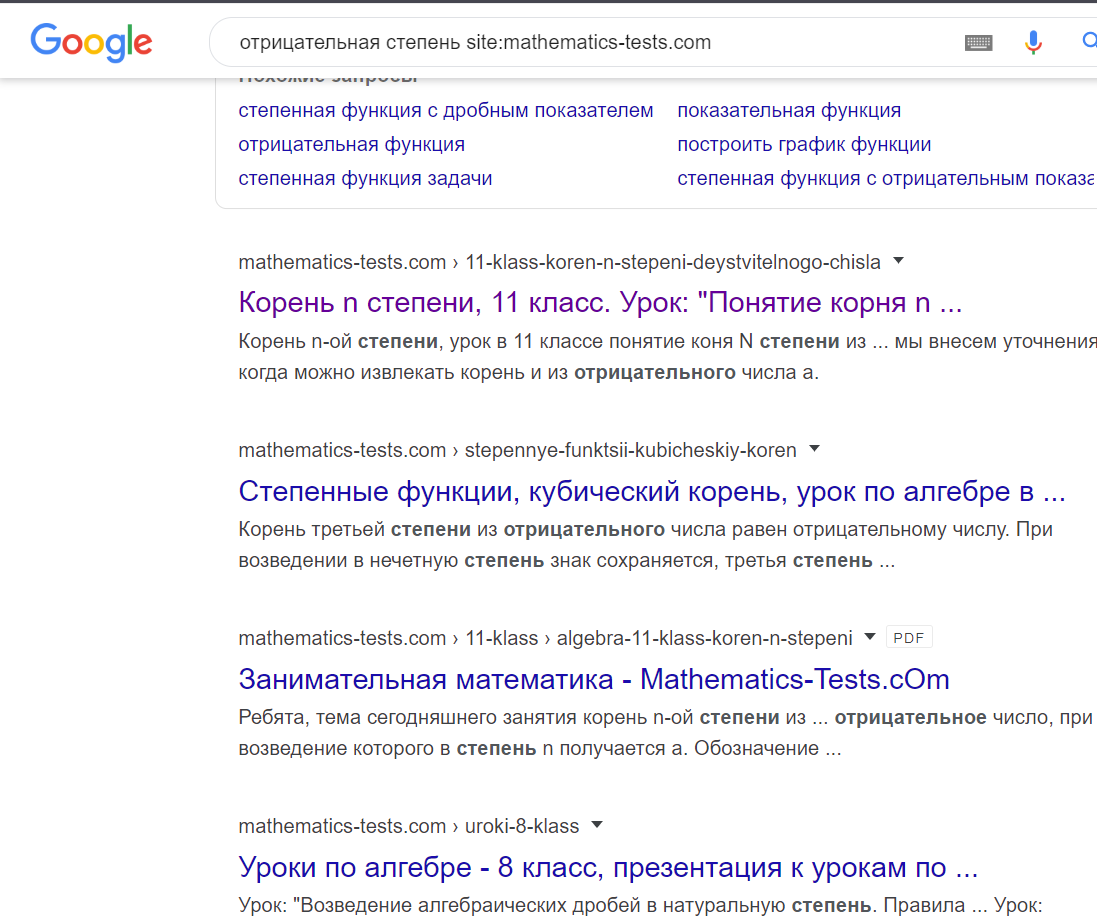The image size is (1097, 924).
Task: Click URL breadcrumb 'algebra-11-klass-koren-n-stepeni'
Action: coord(705,639)
